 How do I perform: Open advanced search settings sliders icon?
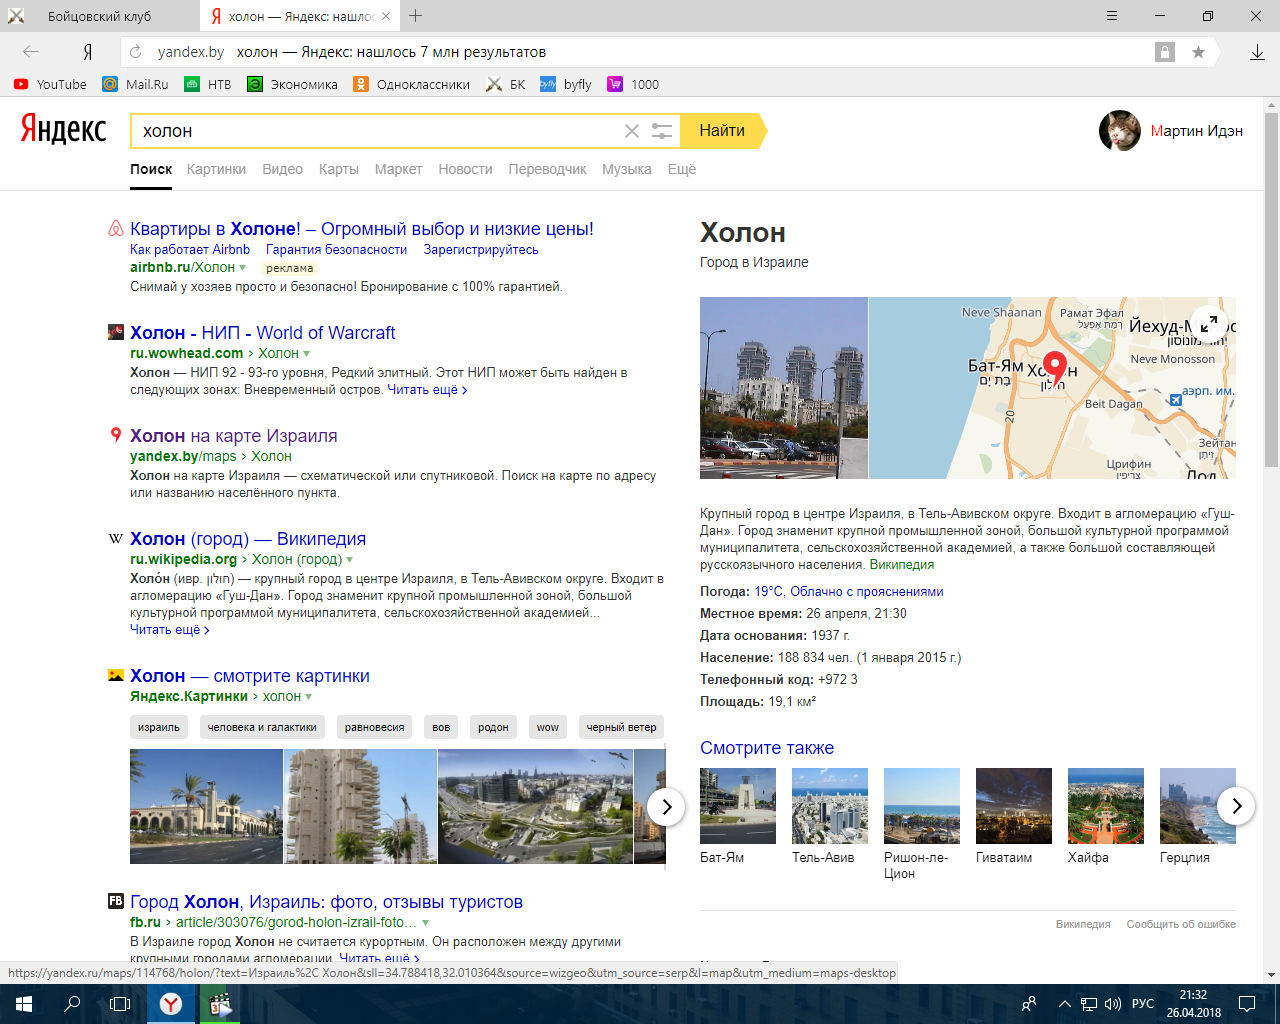(662, 131)
